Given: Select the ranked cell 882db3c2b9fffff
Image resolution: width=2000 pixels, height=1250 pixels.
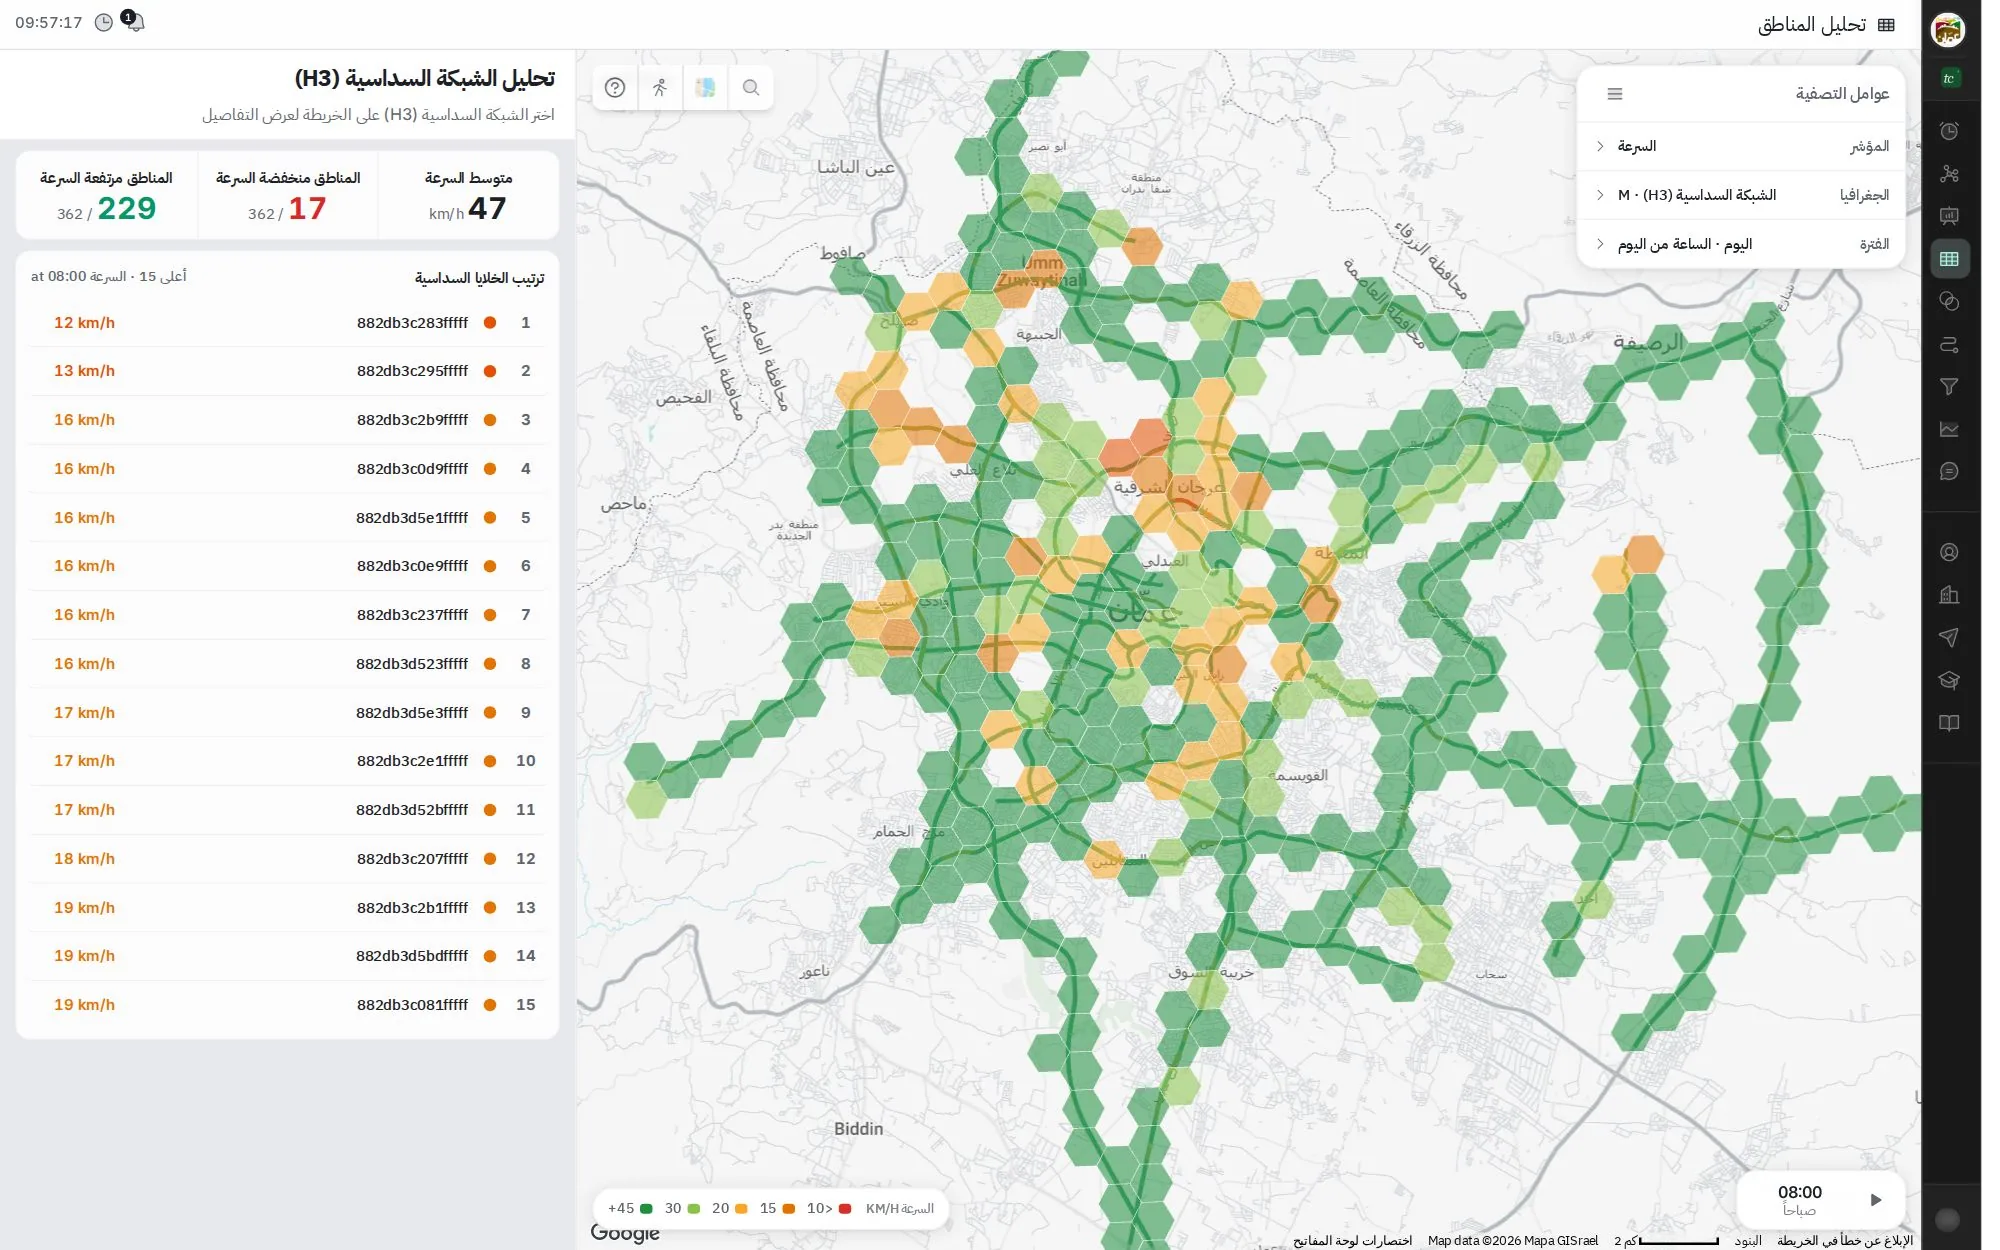Looking at the screenshot, I should tap(288, 420).
